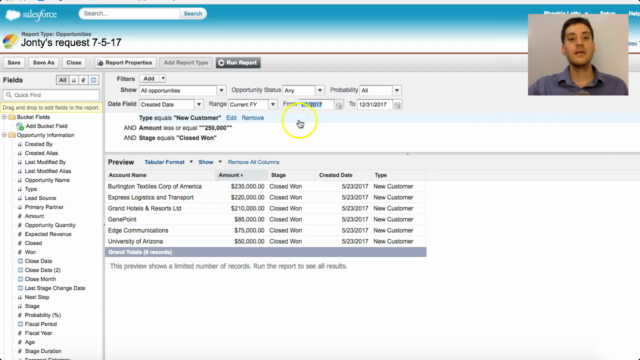Run the report
Viewport: 640px width, 360px height.
click(238, 62)
